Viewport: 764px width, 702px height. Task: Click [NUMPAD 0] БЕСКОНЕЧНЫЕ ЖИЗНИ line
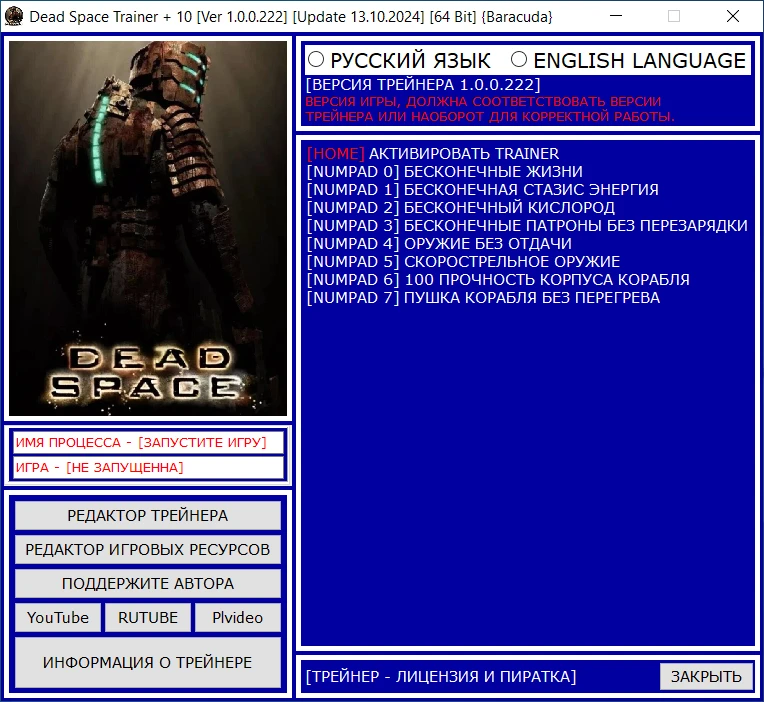pos(444,171)
